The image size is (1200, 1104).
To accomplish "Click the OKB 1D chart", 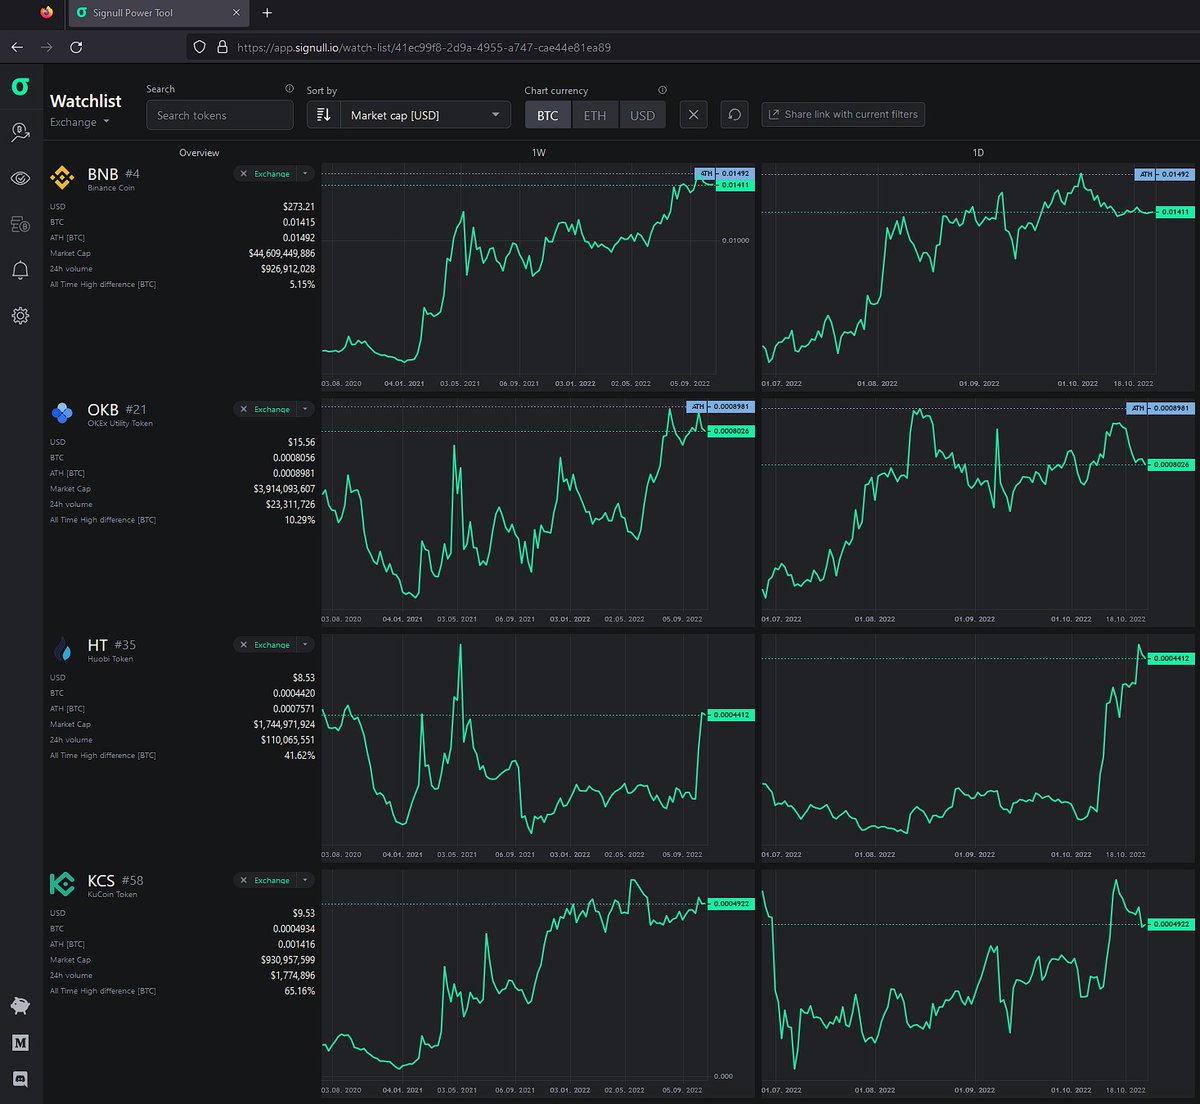I will tap(977, 512).
